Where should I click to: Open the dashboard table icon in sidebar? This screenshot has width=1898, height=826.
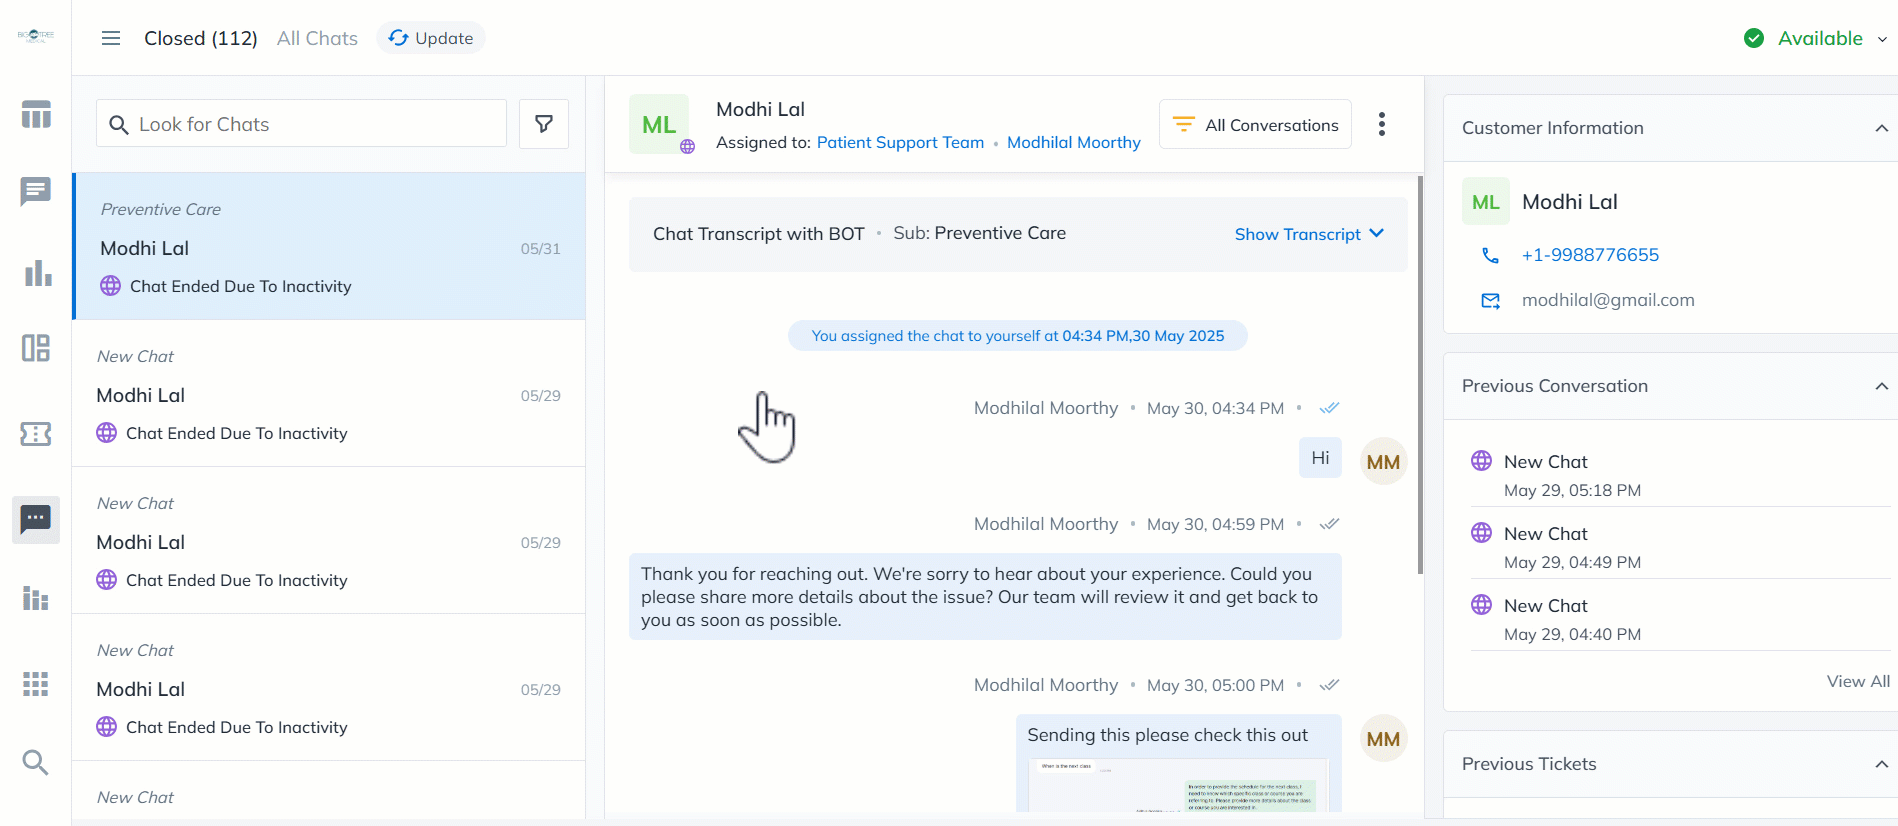click(36, 115)
